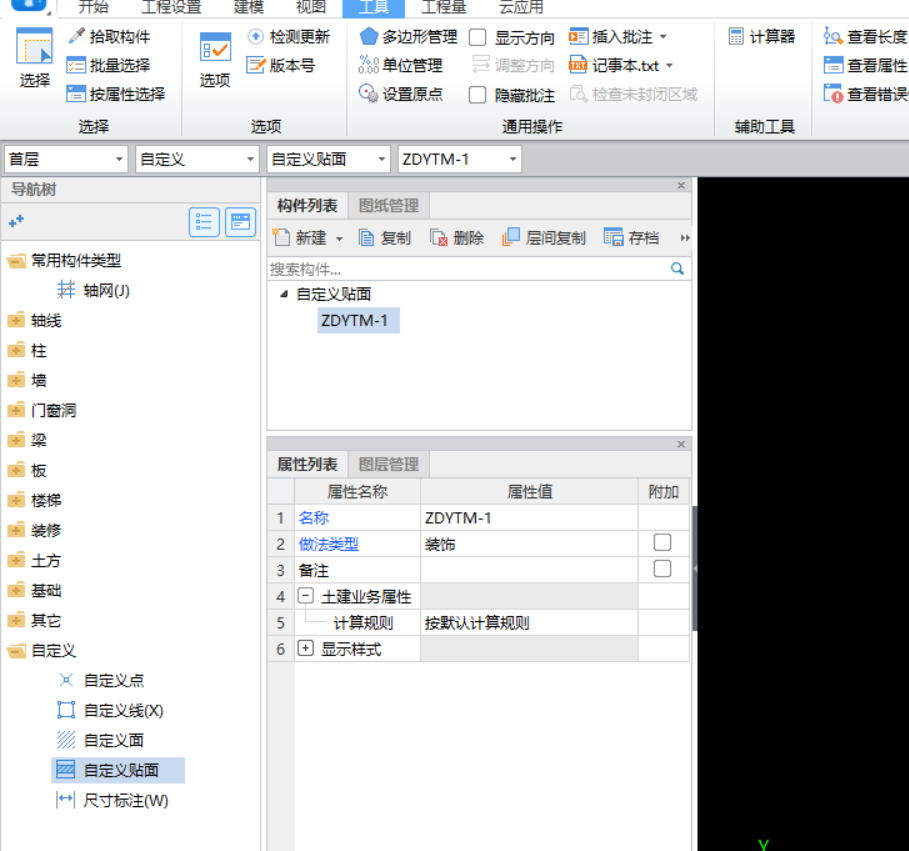The image size is (909, 851).
Task: Select ZDYTM-1 in component list
Action: [x=358, y=320]
